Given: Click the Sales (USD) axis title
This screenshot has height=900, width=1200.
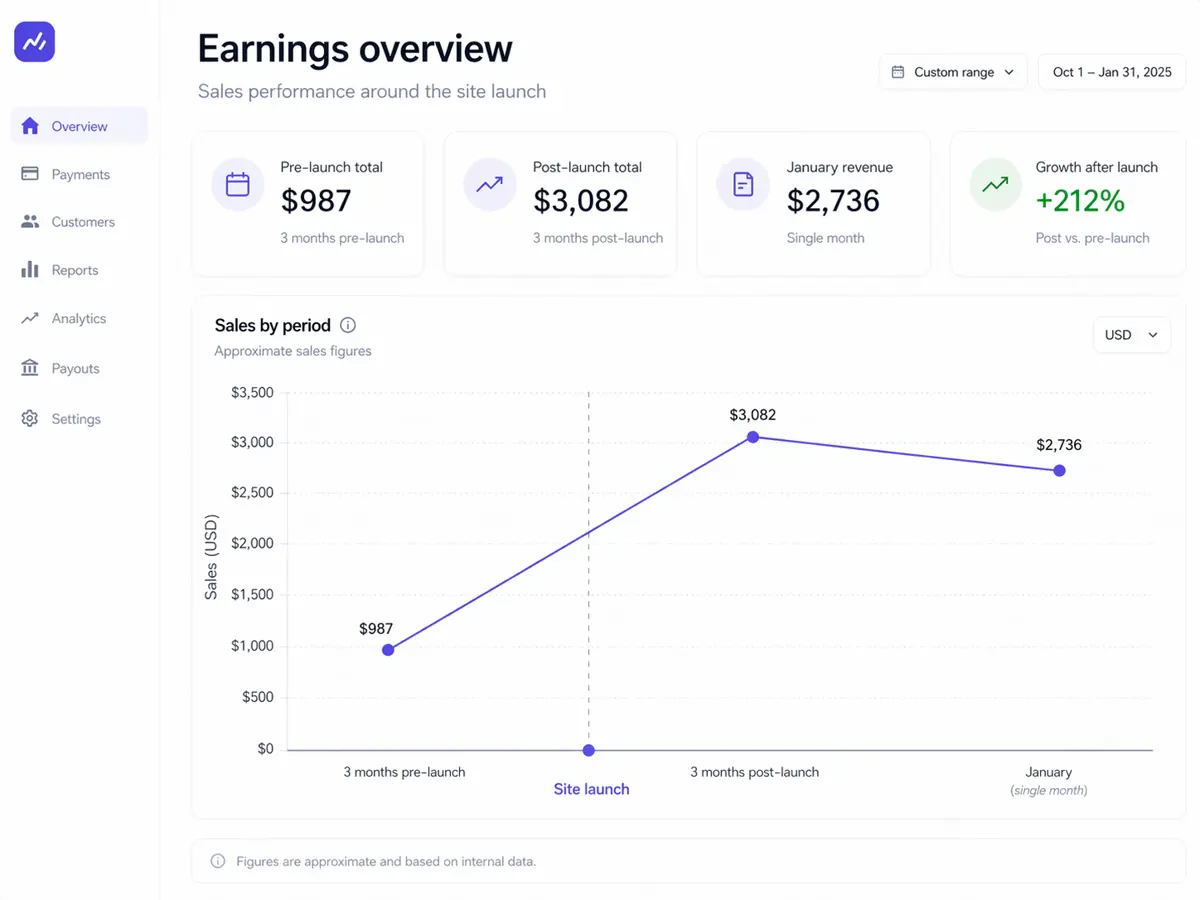Looking at the screenshot, I should [x=211, y=557].
